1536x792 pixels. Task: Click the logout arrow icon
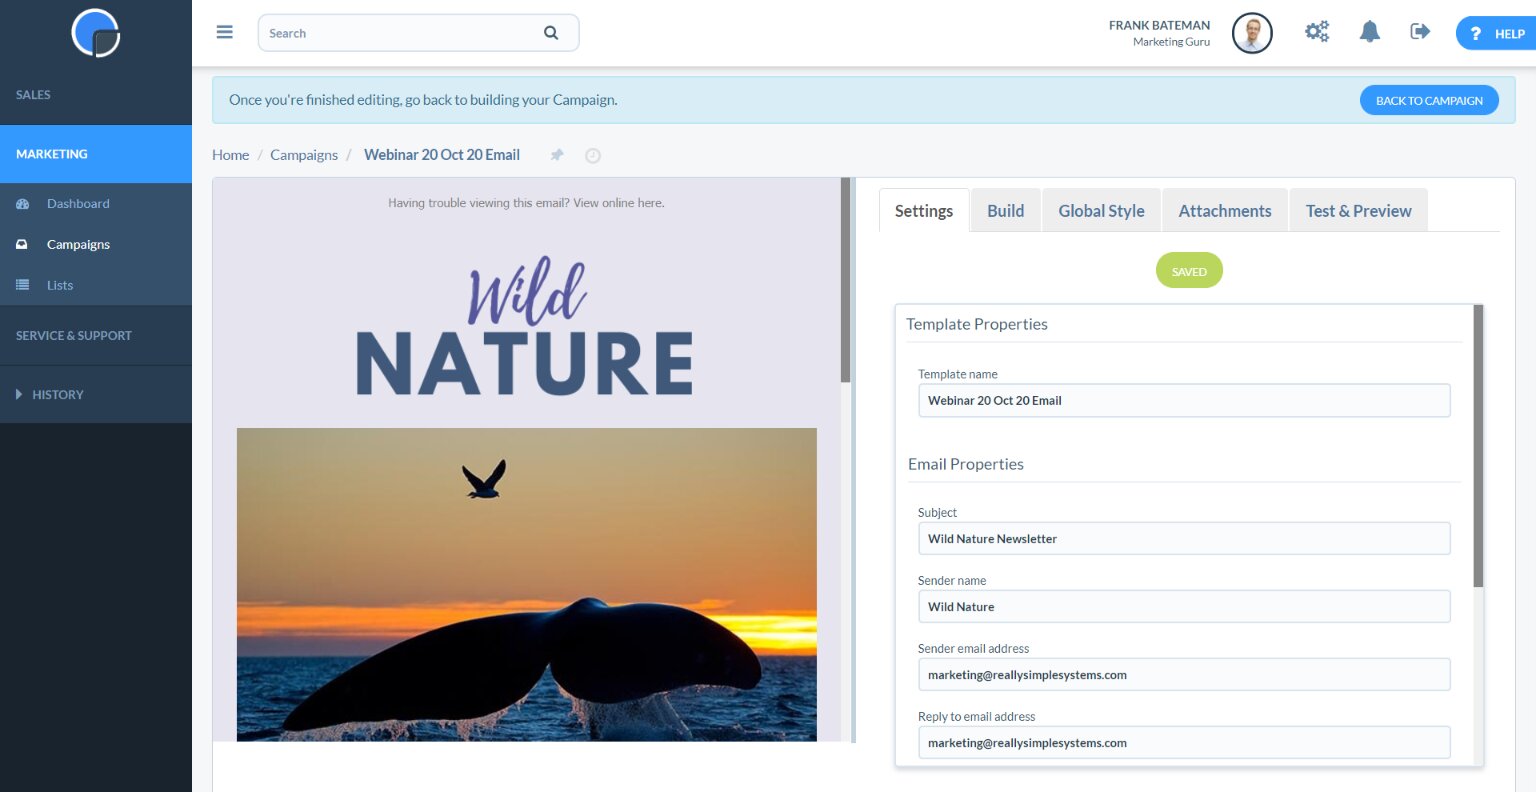click(x=1420, y=32)
